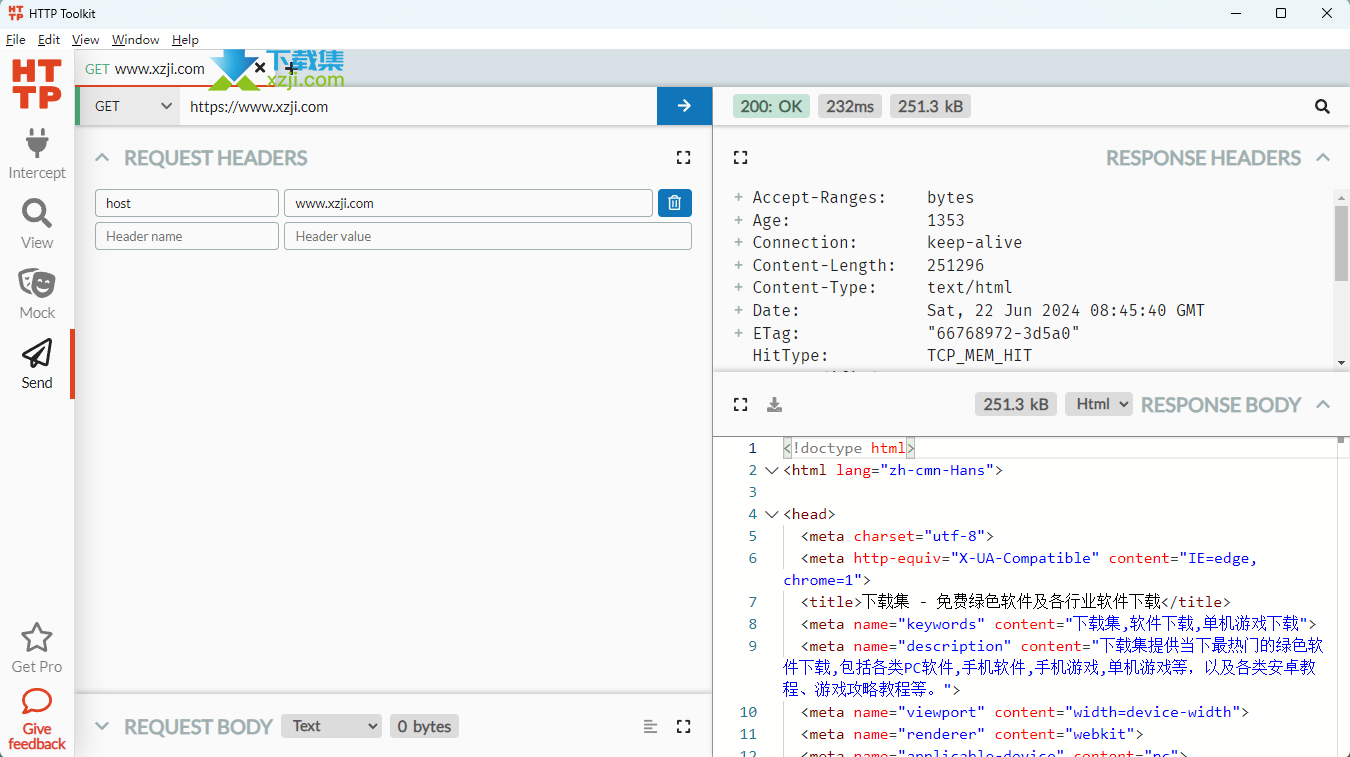This screenshot has height=757, width=1350.
Task: Fold the html tag on line 2
Action: (x=771, y=470)
